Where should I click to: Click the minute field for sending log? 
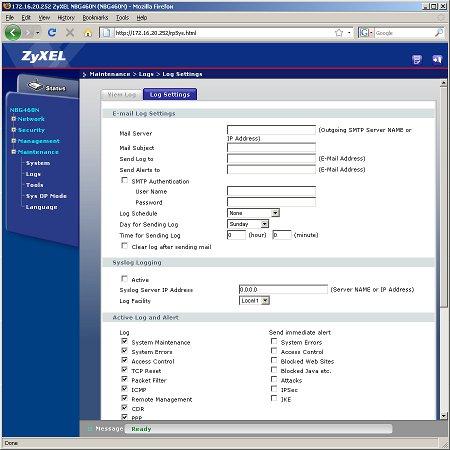click(282, 235)
